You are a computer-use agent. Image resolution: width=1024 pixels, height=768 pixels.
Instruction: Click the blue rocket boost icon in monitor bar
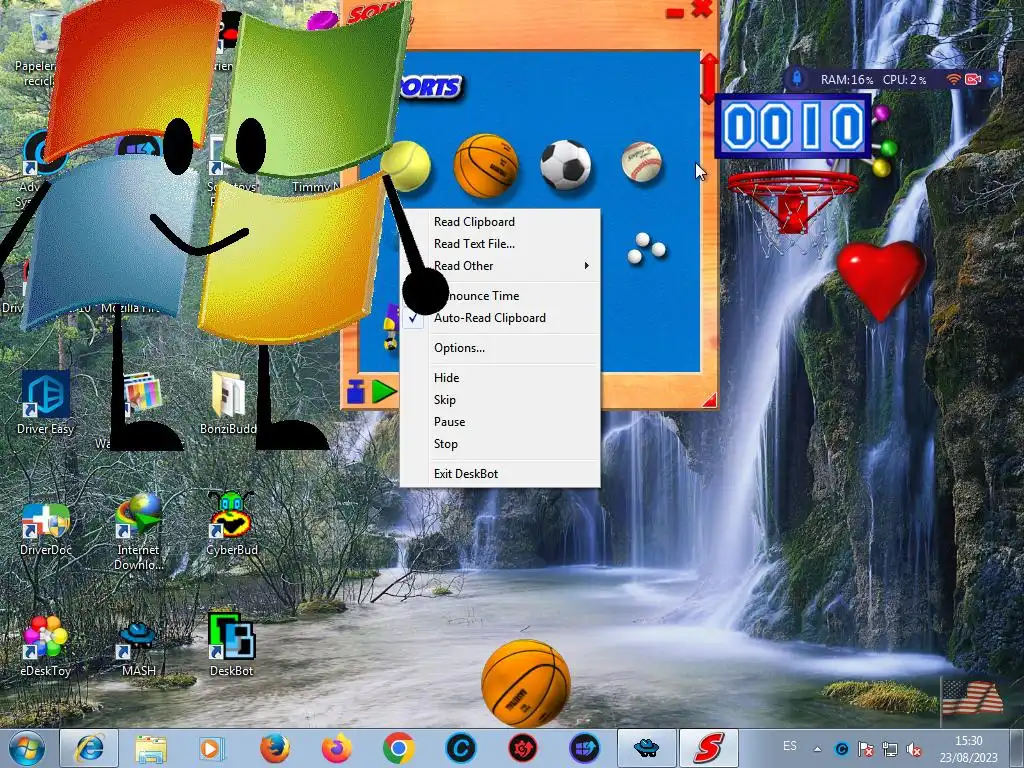[x=797, y=79]
